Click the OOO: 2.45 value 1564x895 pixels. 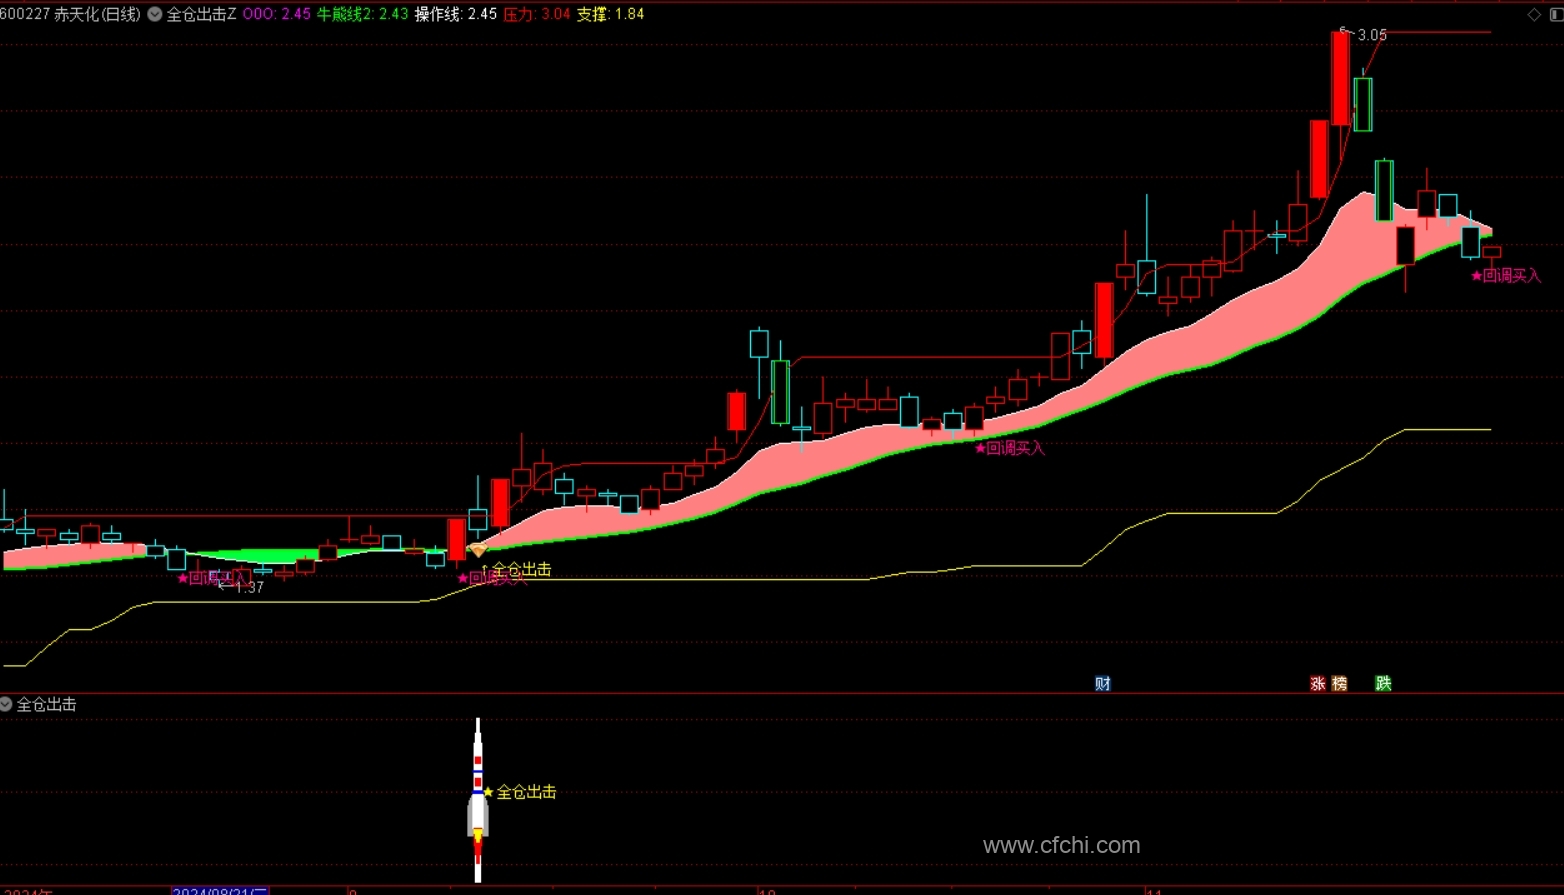coord(277,14)
